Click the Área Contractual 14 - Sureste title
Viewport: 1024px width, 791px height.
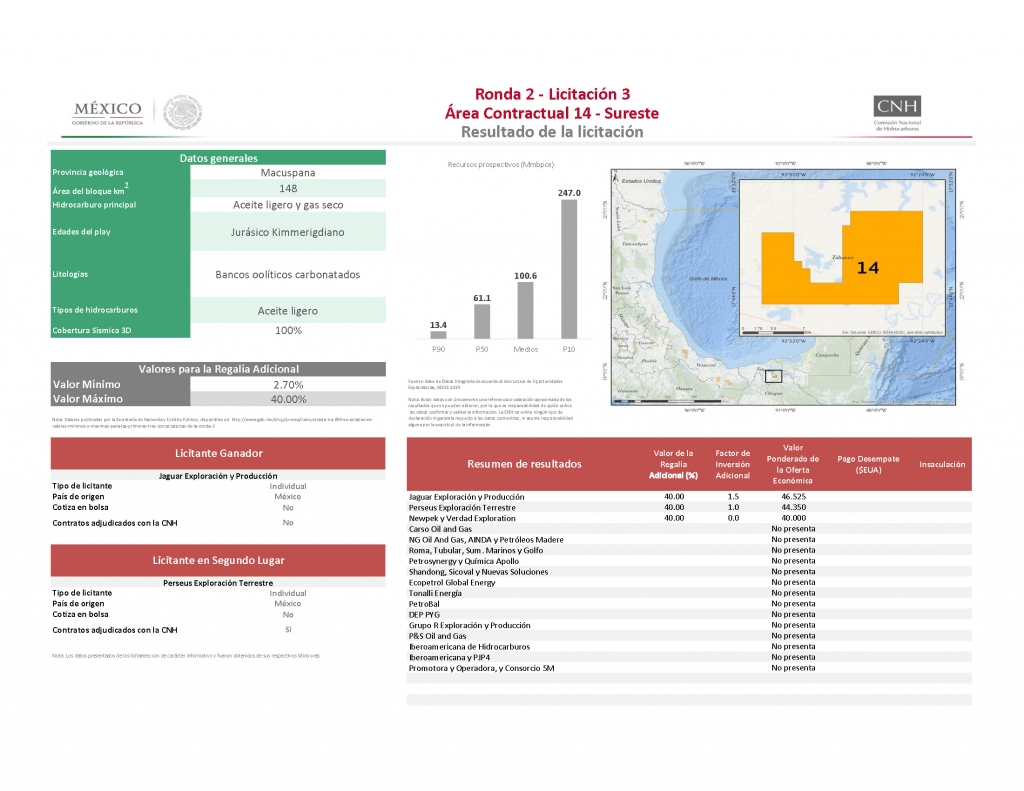pyautogui.click(x=552, y=113)
